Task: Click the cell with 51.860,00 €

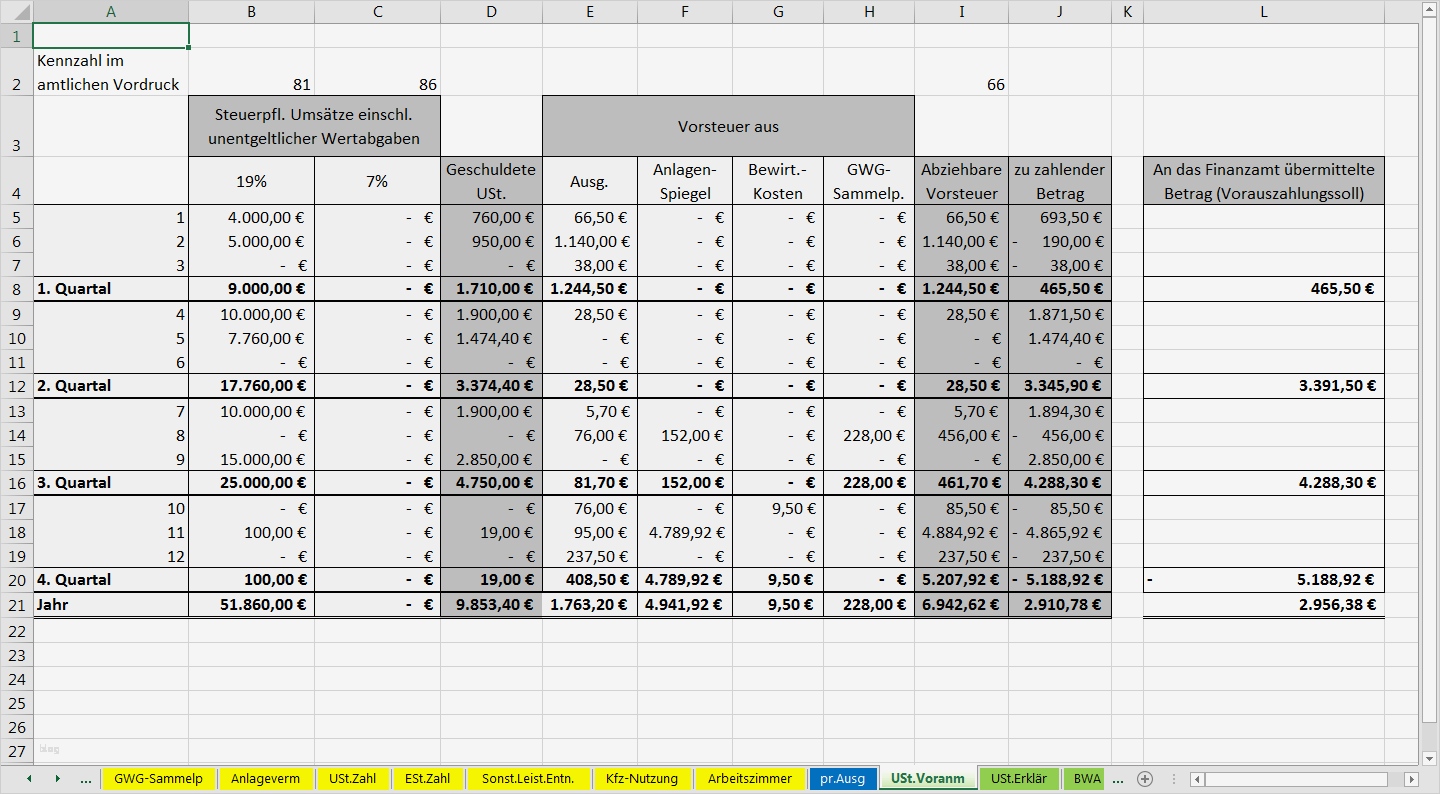Action: (x=251, y=605)
